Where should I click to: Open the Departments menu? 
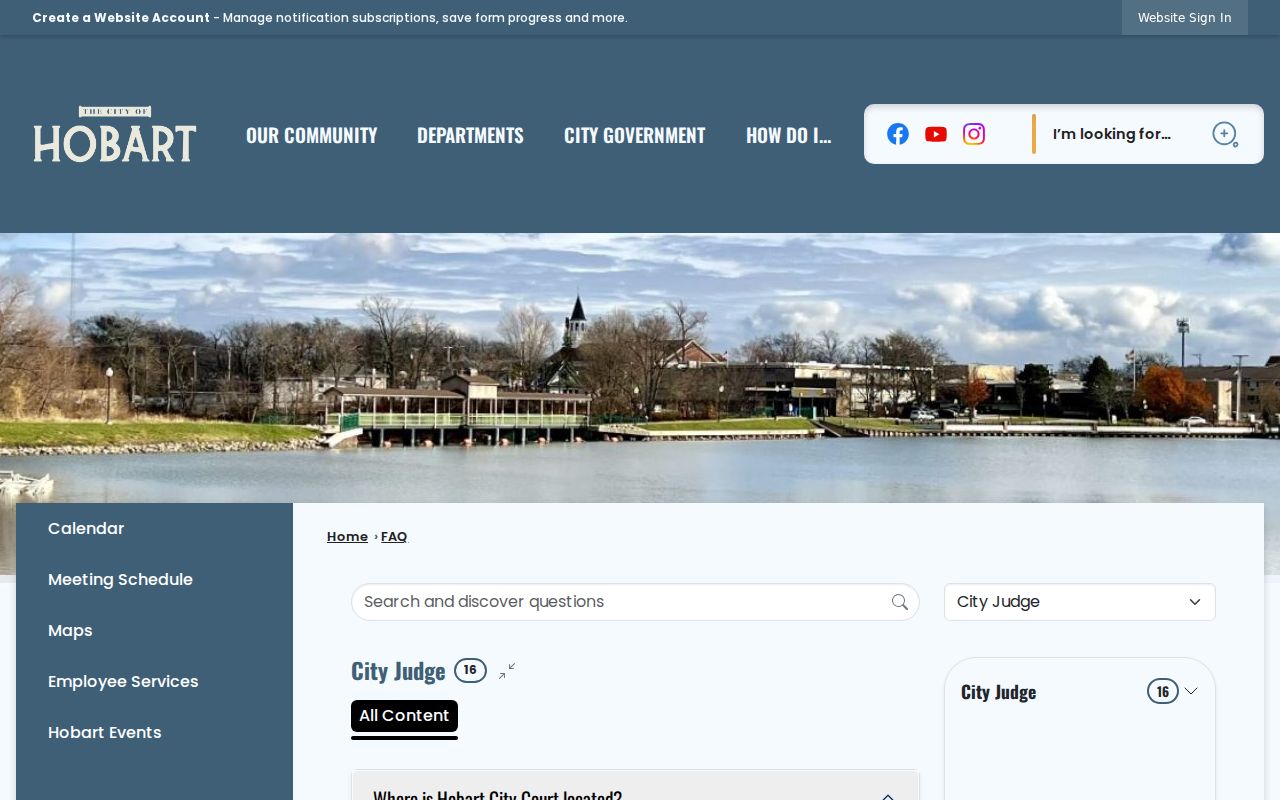470,135
